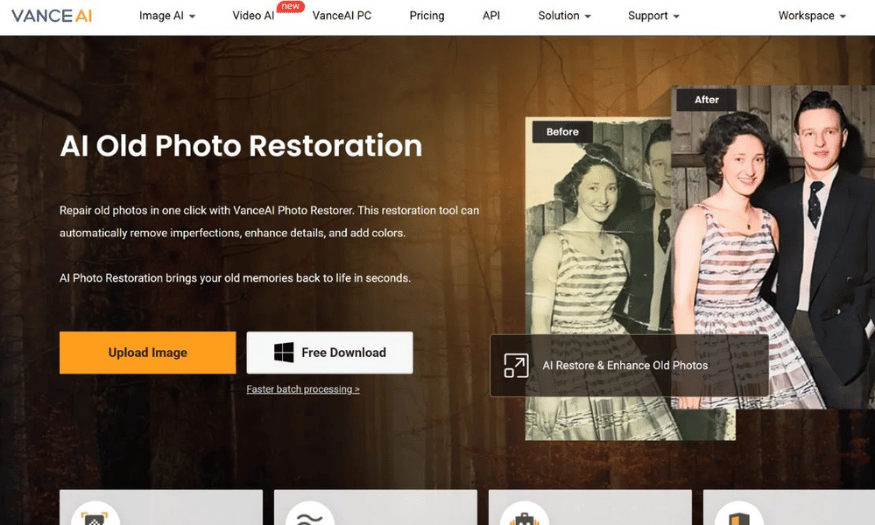Expand the Support dropdown
This screenshot has width=875, height=525.
[x=653, y=16]
